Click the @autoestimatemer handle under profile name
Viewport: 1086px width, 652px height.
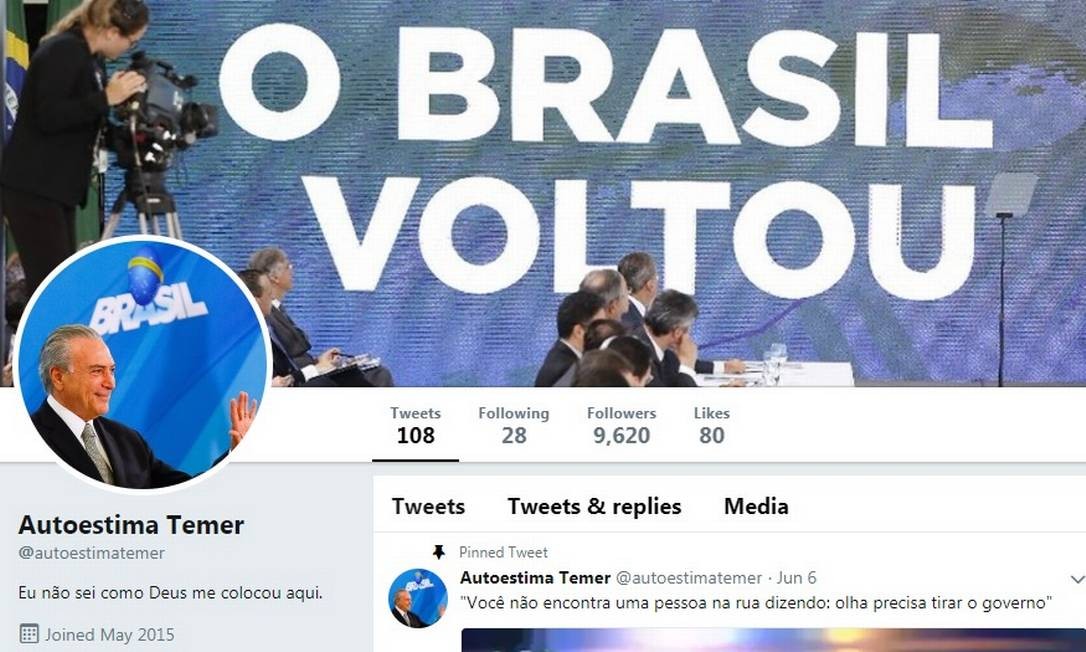tap(91, 553)
